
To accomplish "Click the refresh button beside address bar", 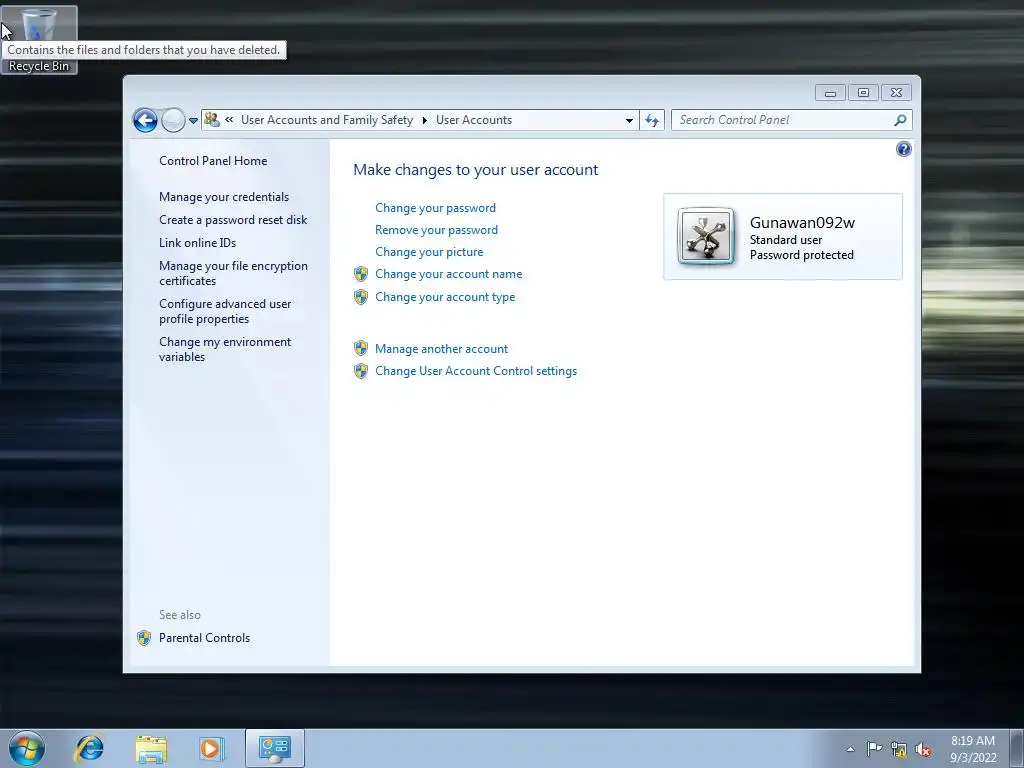I will coord(652,120).
